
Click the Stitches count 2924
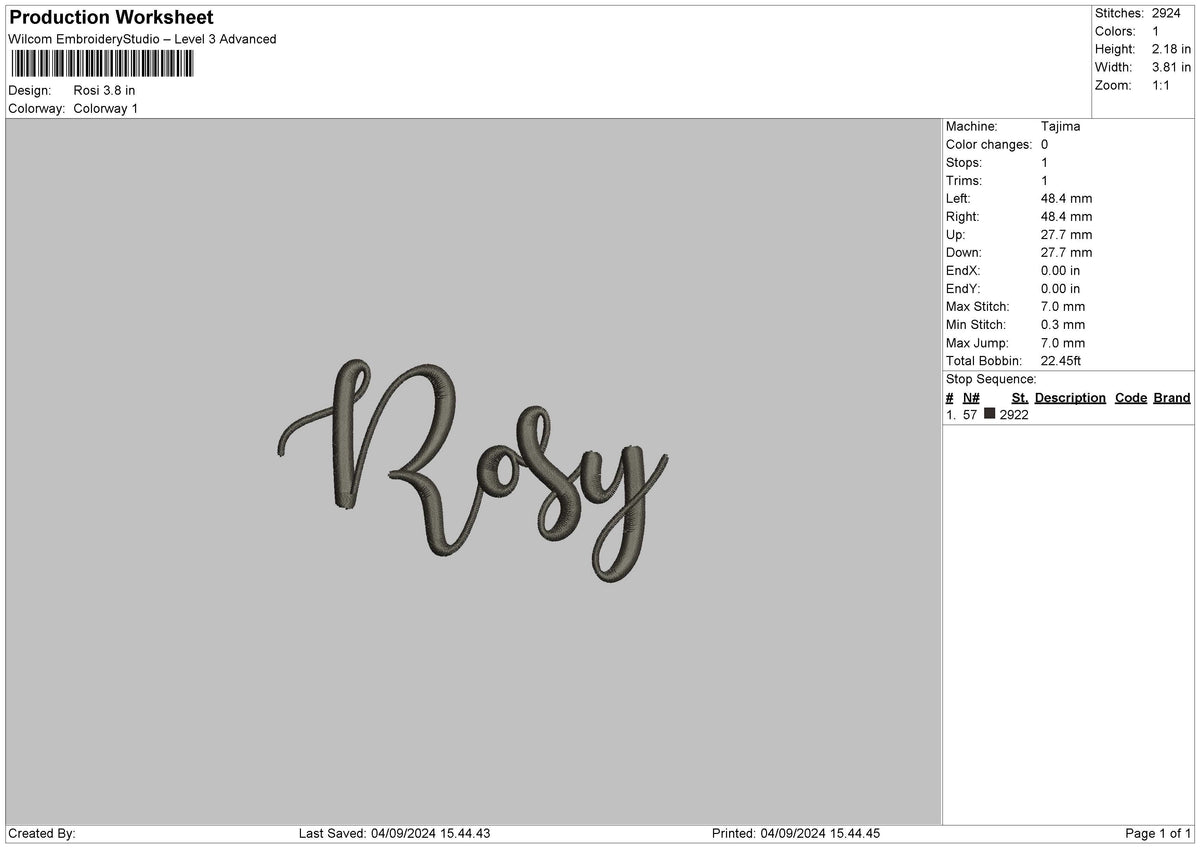1167,13
